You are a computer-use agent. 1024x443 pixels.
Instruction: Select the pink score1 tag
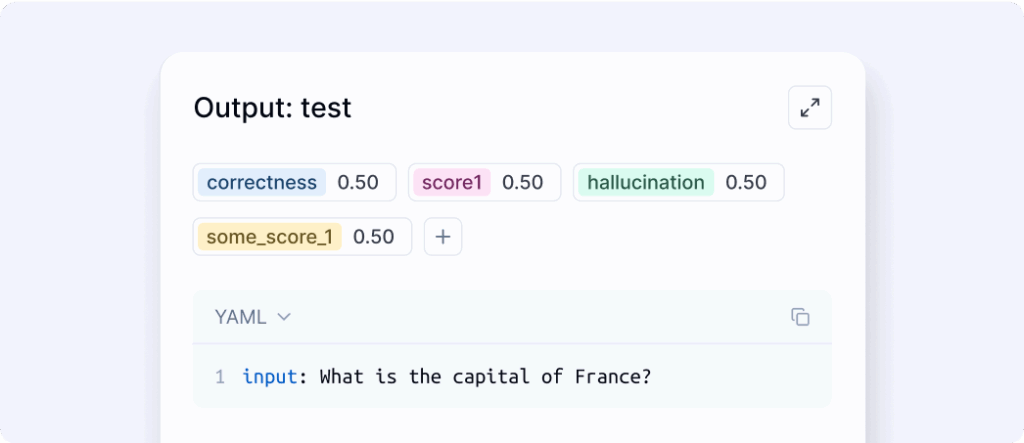click(452, 182)
